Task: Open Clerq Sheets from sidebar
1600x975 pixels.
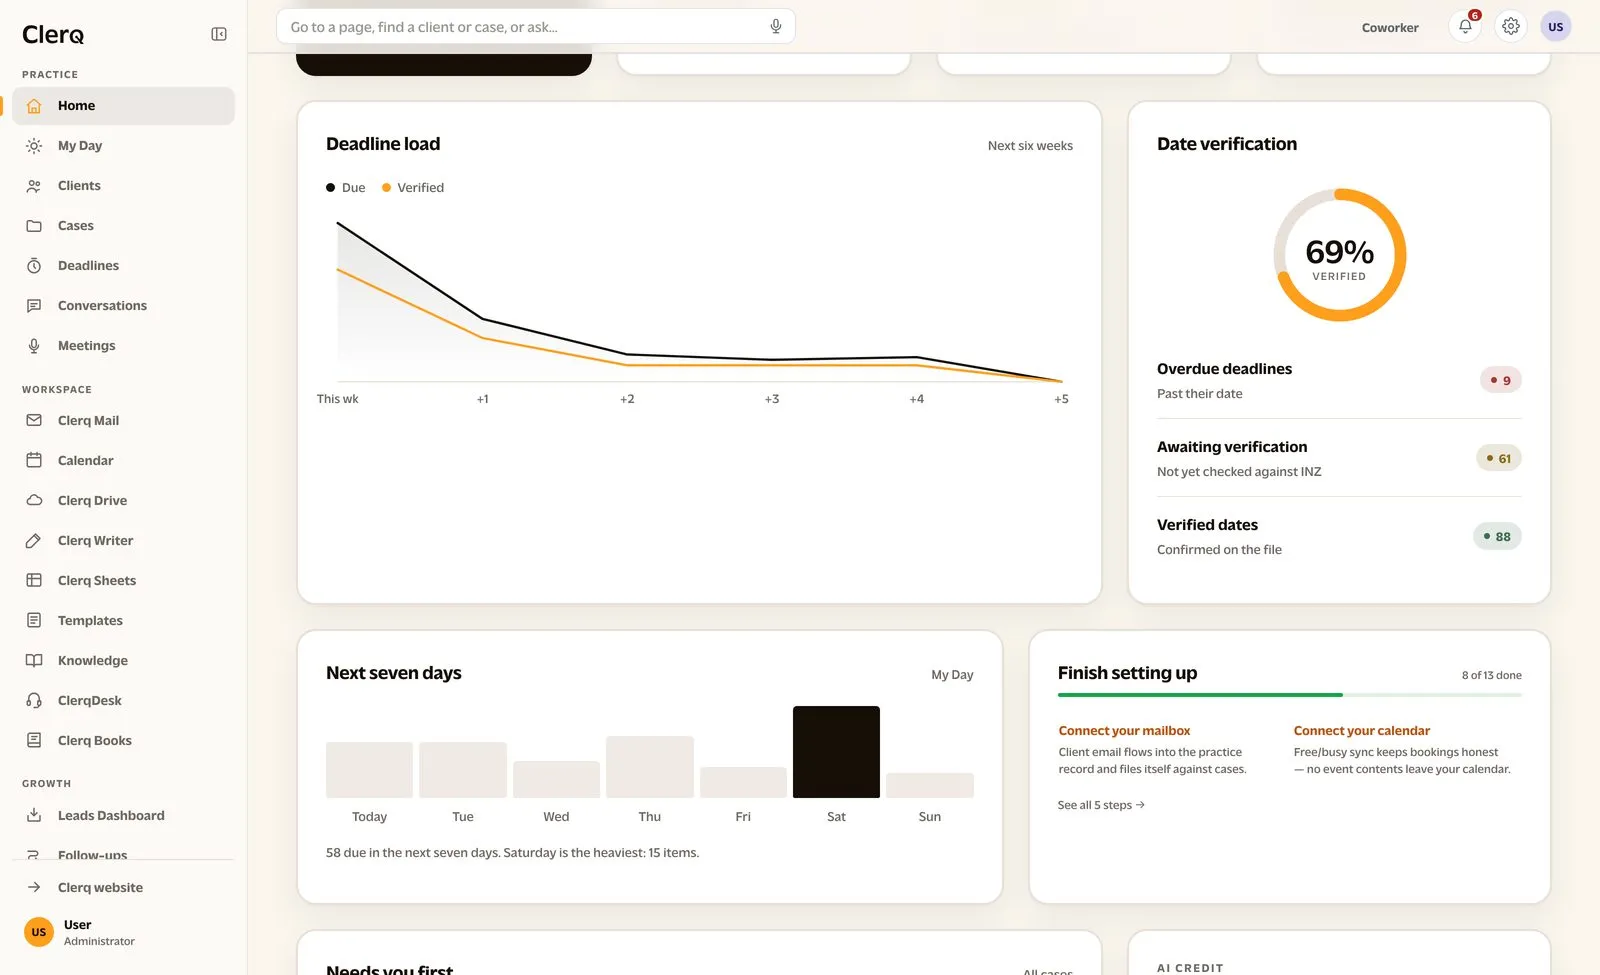Action: click(124, 581)
